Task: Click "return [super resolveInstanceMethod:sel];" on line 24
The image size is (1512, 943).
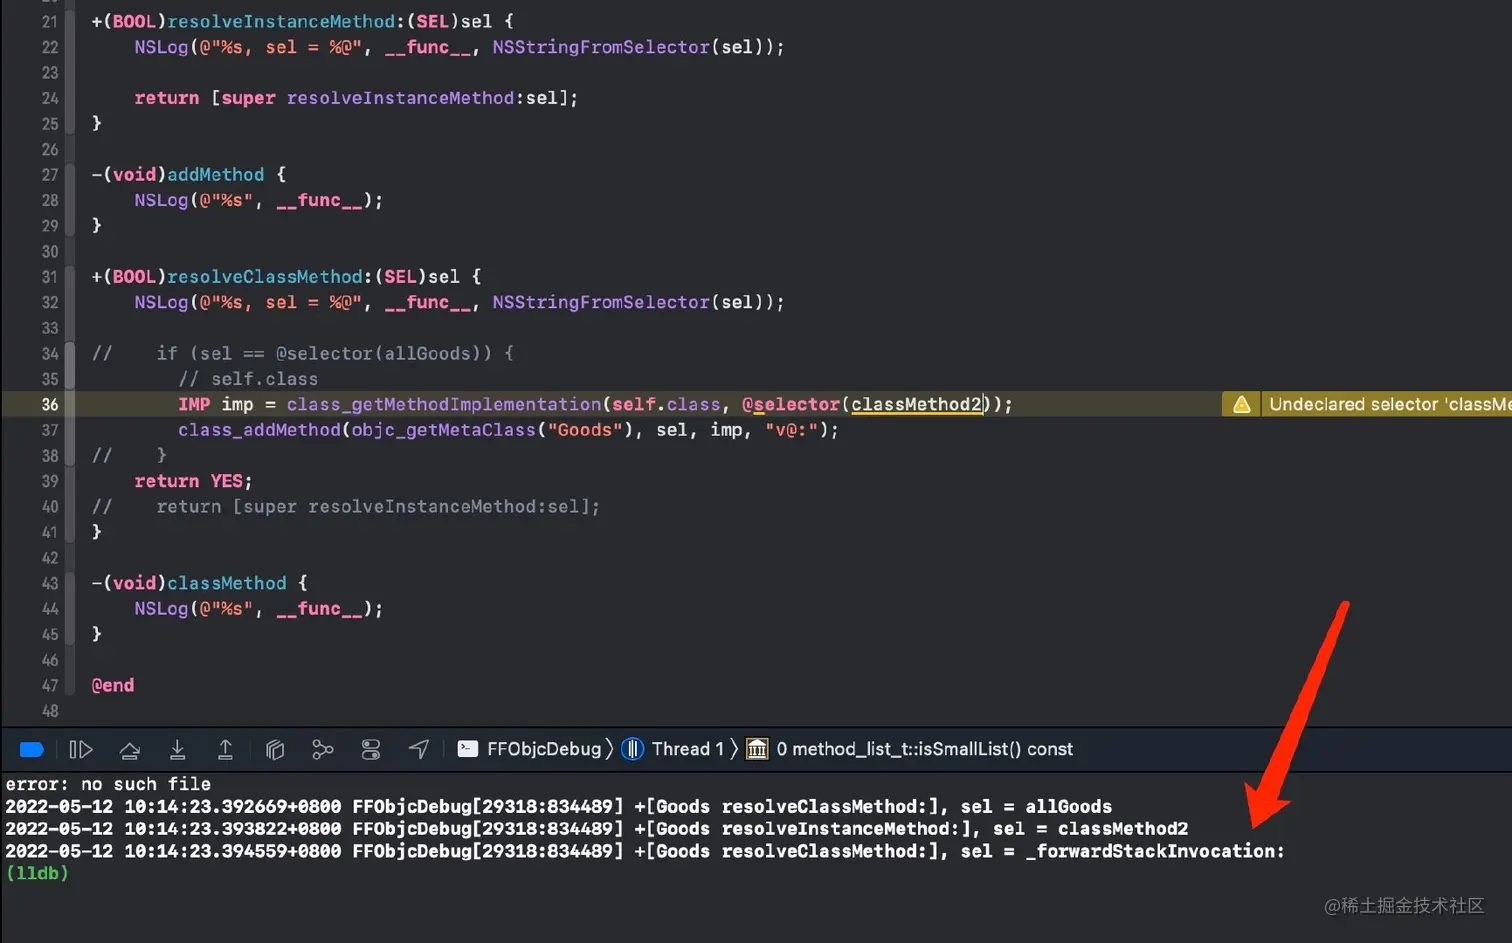Action: 357,98
